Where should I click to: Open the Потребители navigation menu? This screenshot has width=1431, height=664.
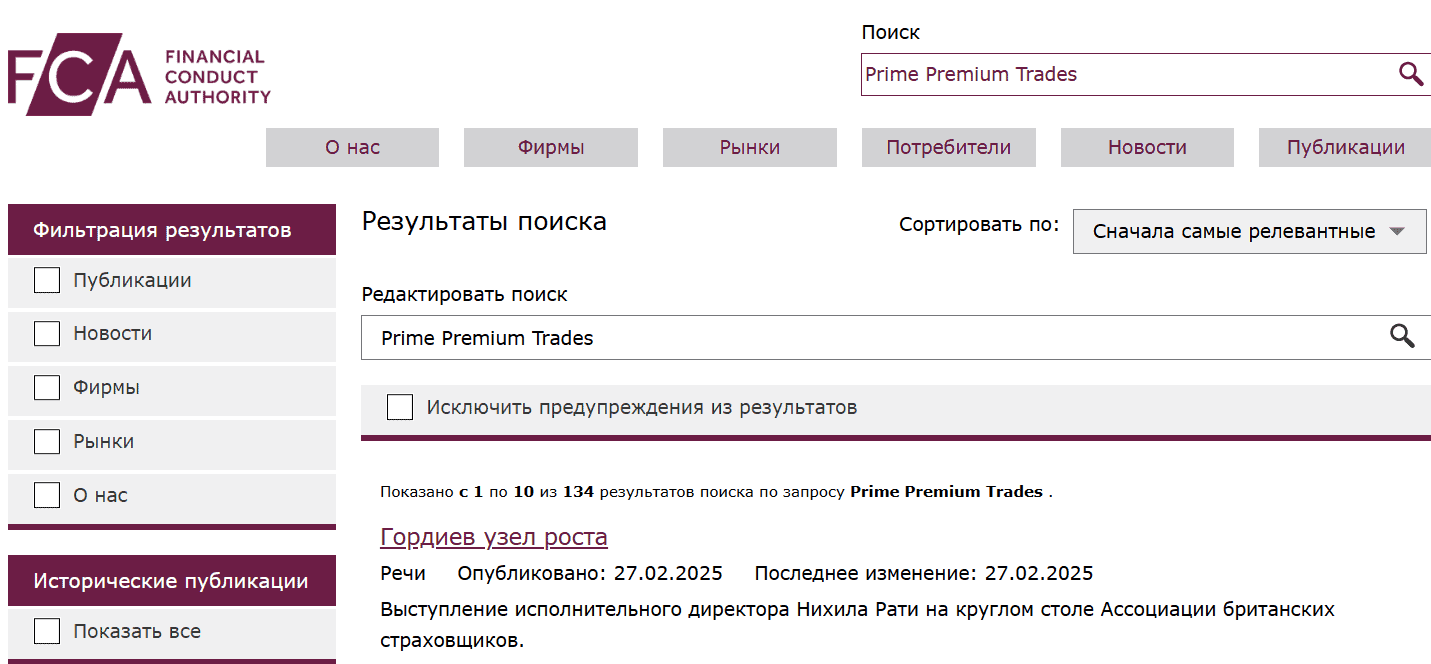coord(948,147)
